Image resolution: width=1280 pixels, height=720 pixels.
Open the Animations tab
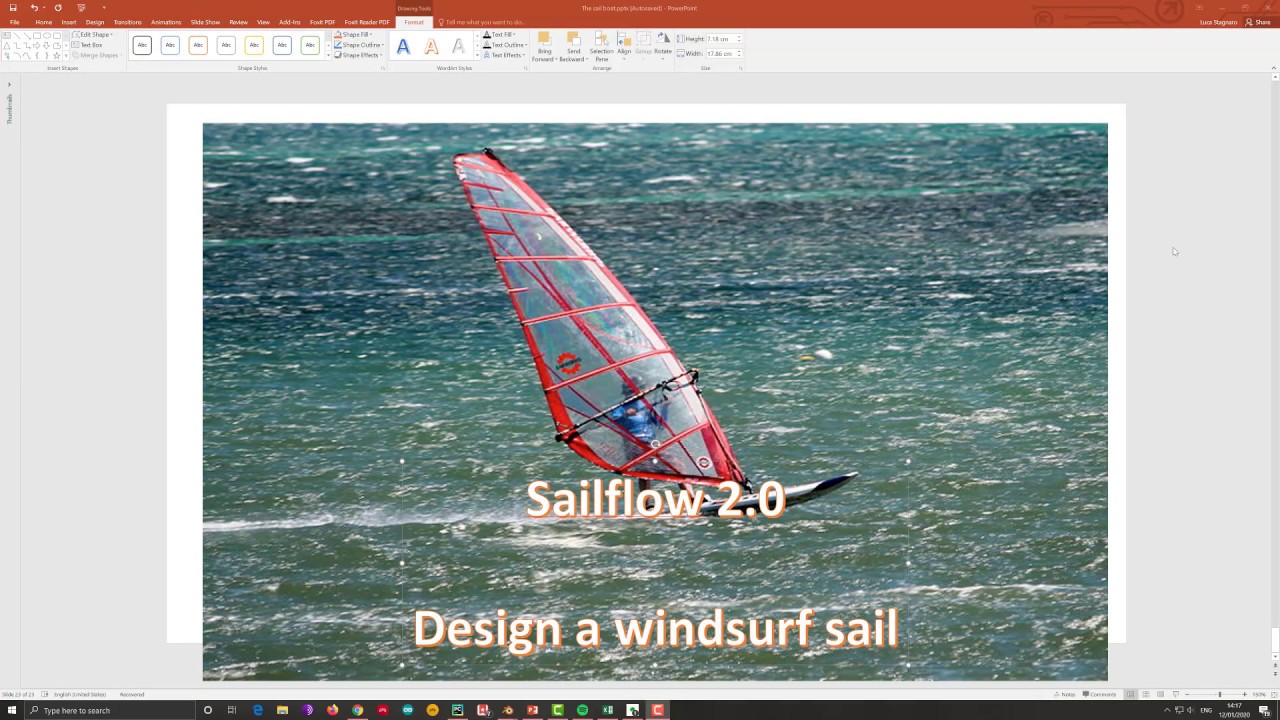[x=166, y=22]
